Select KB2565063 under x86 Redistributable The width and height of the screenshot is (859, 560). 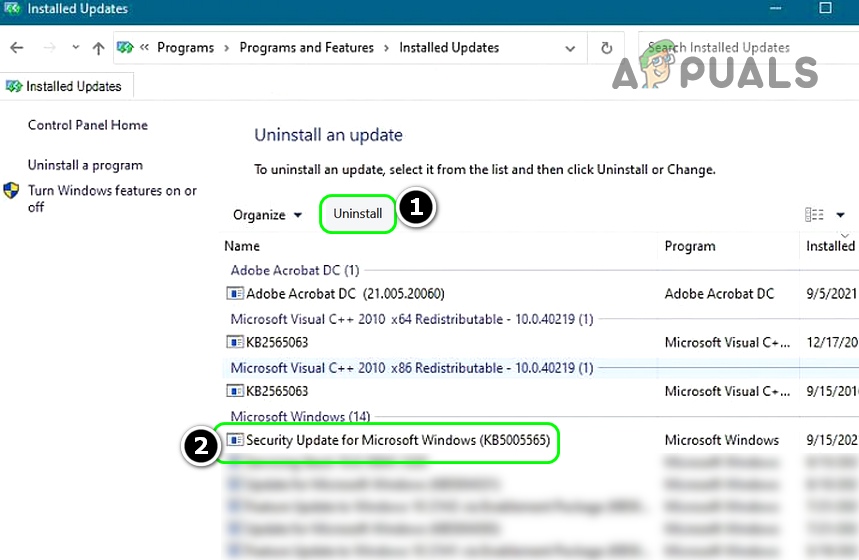point(277,391)
